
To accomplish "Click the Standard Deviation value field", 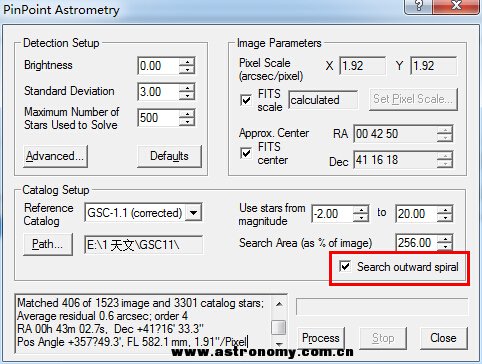I will click(x=158, y=92).
